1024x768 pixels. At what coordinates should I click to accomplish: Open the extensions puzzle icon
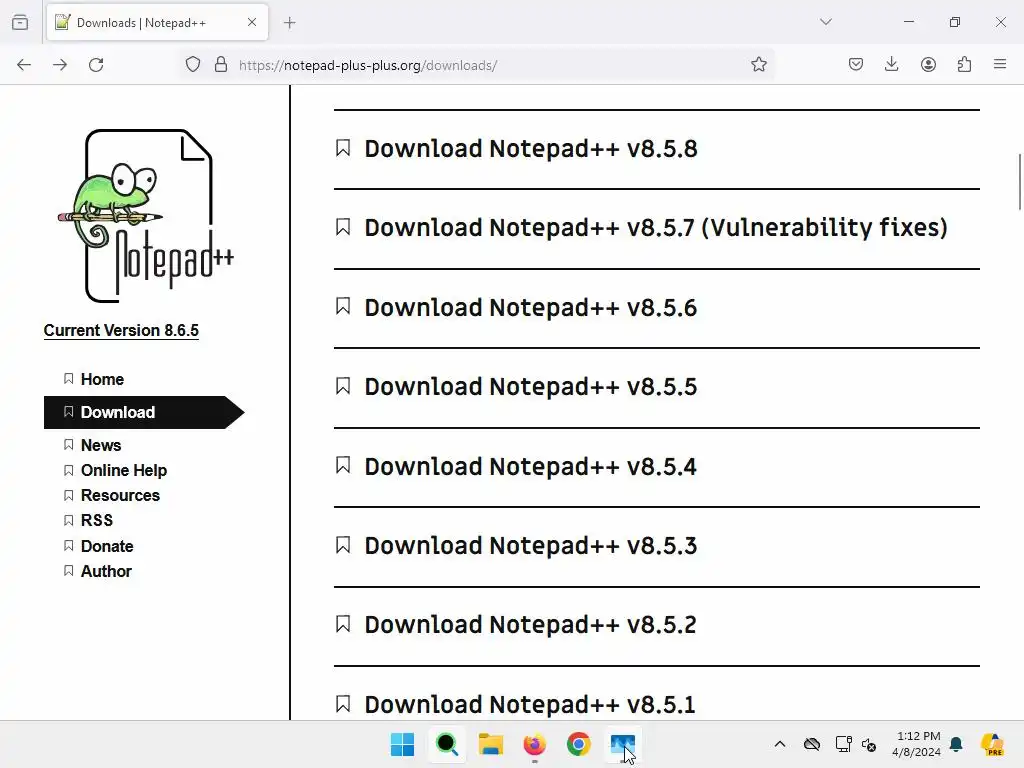pos(964,65)
